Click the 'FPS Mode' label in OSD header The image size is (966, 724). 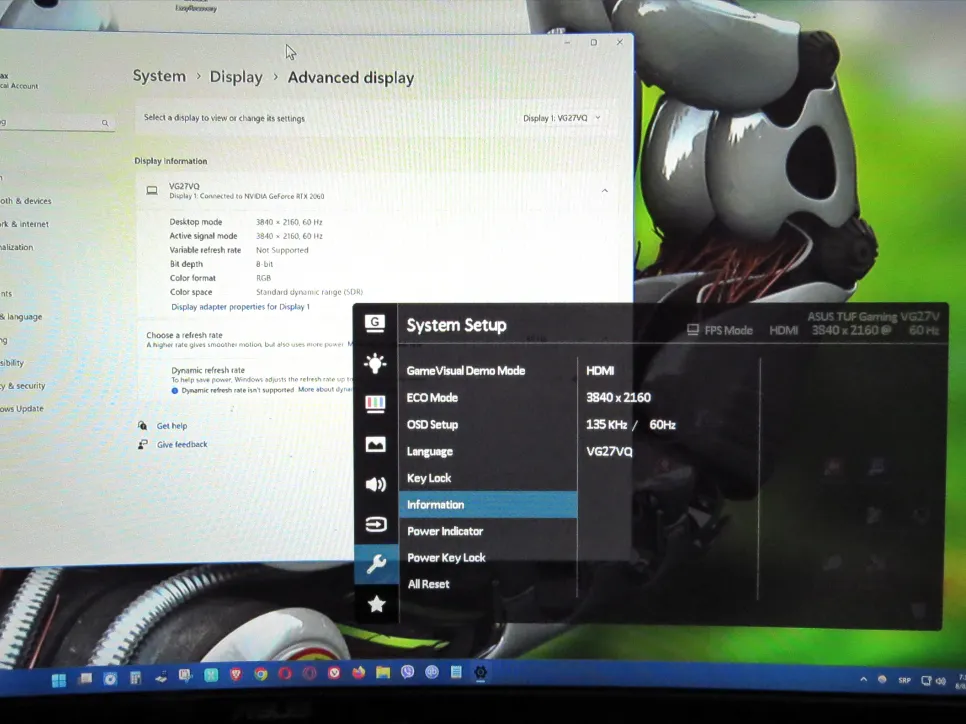pos(728,330)
